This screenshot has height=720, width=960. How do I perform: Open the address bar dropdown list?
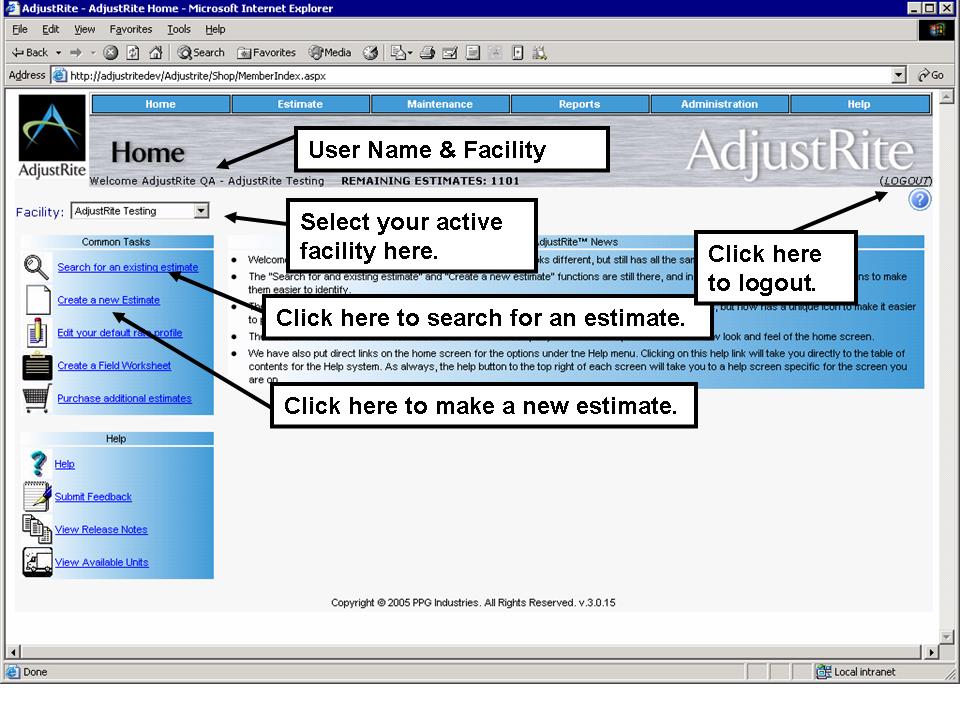[898, 75]
